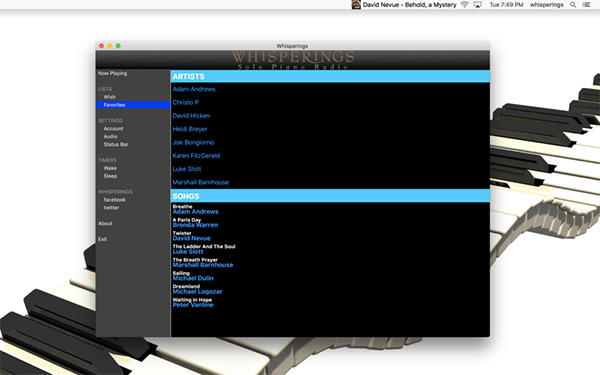Click the album art icon in menu bar

click(x=356, y=5)
